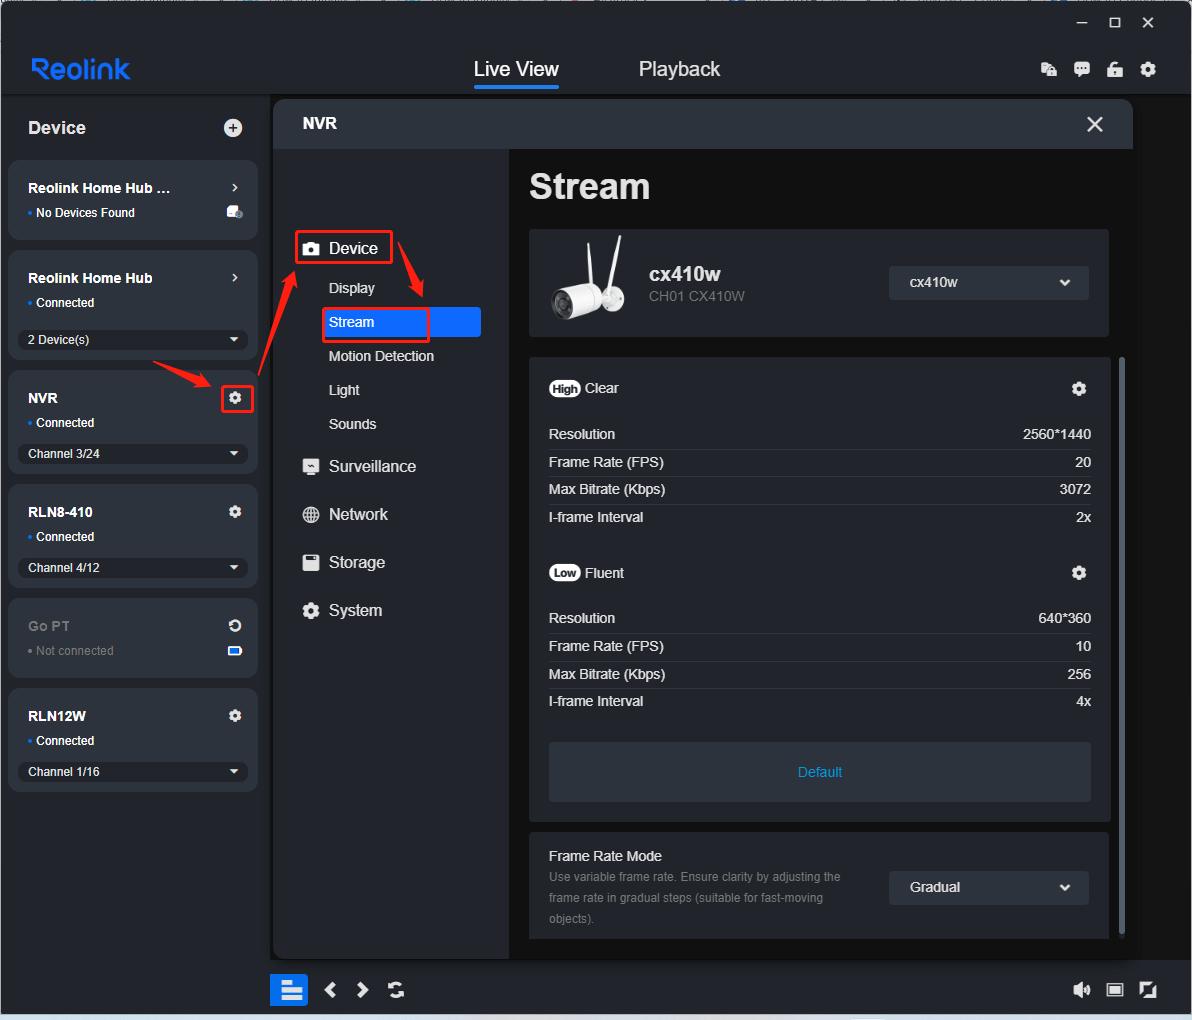Open Fluent stream settings gear

click(x=1079, y=572)
